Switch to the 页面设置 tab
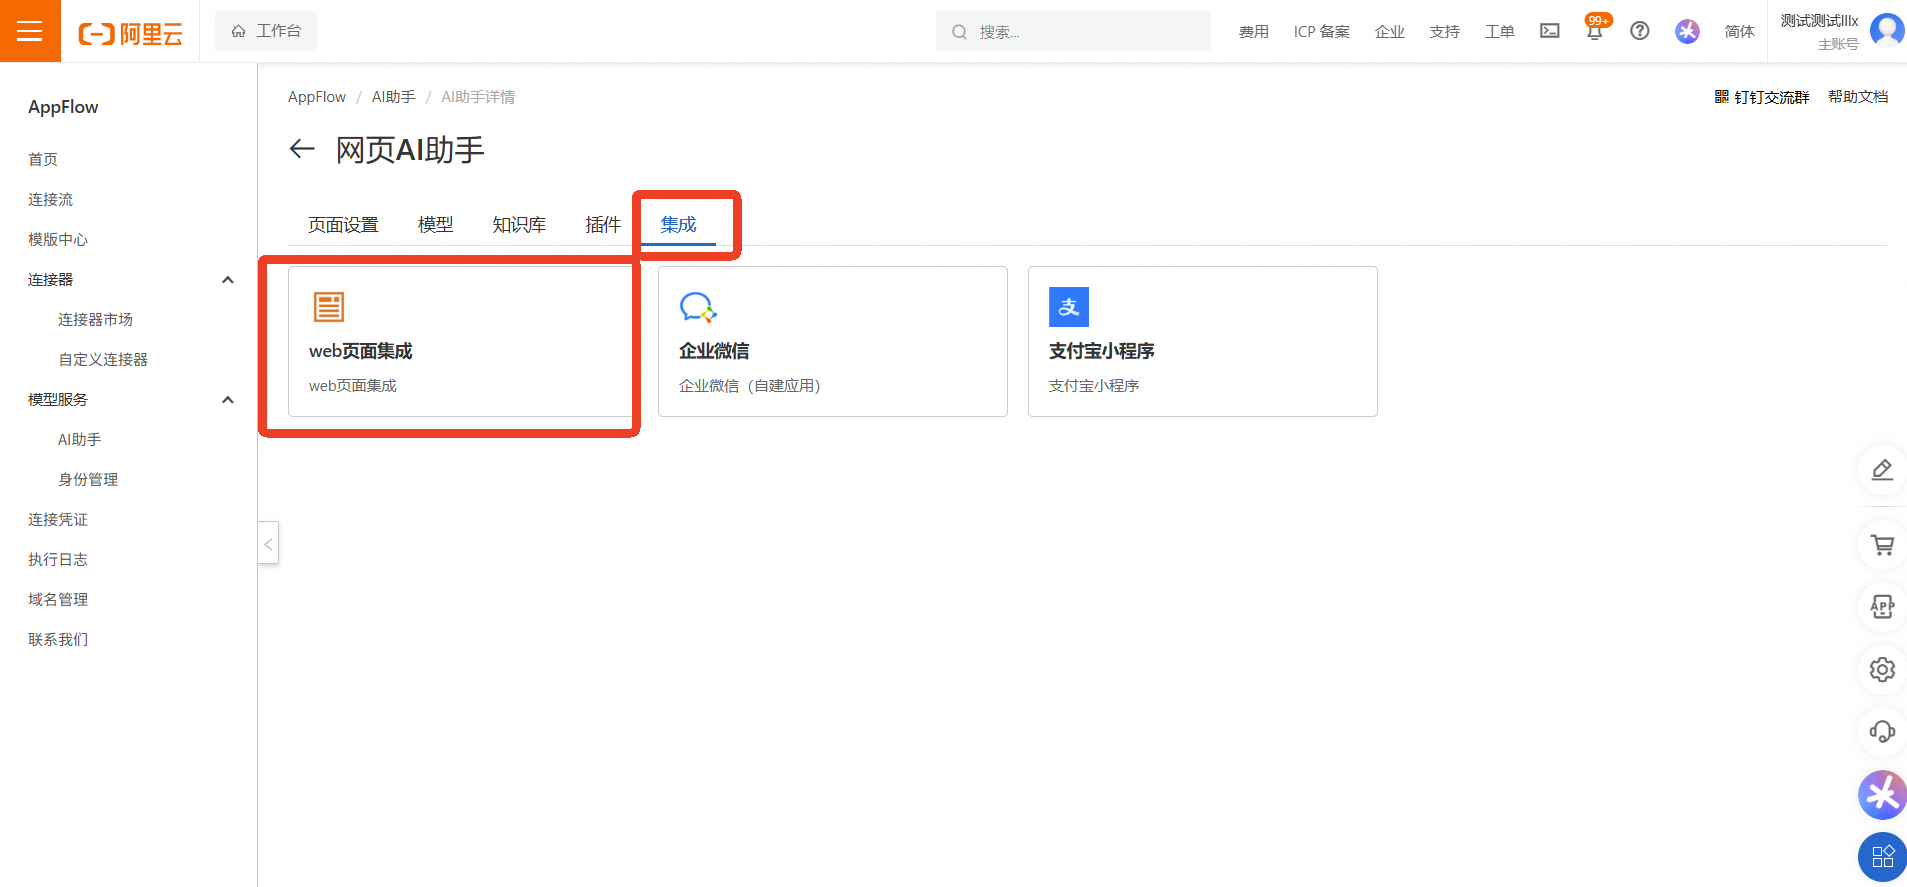Viewport: 1907px width, 887px height. click(343, 225)
